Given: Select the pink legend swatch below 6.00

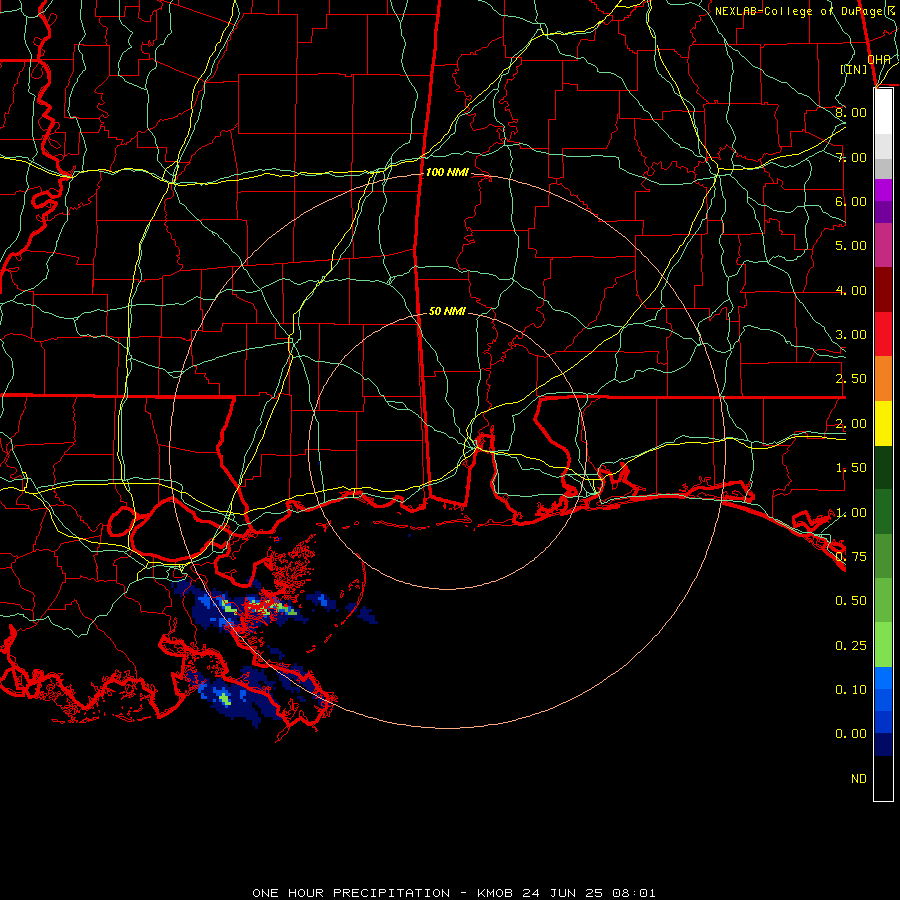Looking at the screenshot, I should coord(883,246).
